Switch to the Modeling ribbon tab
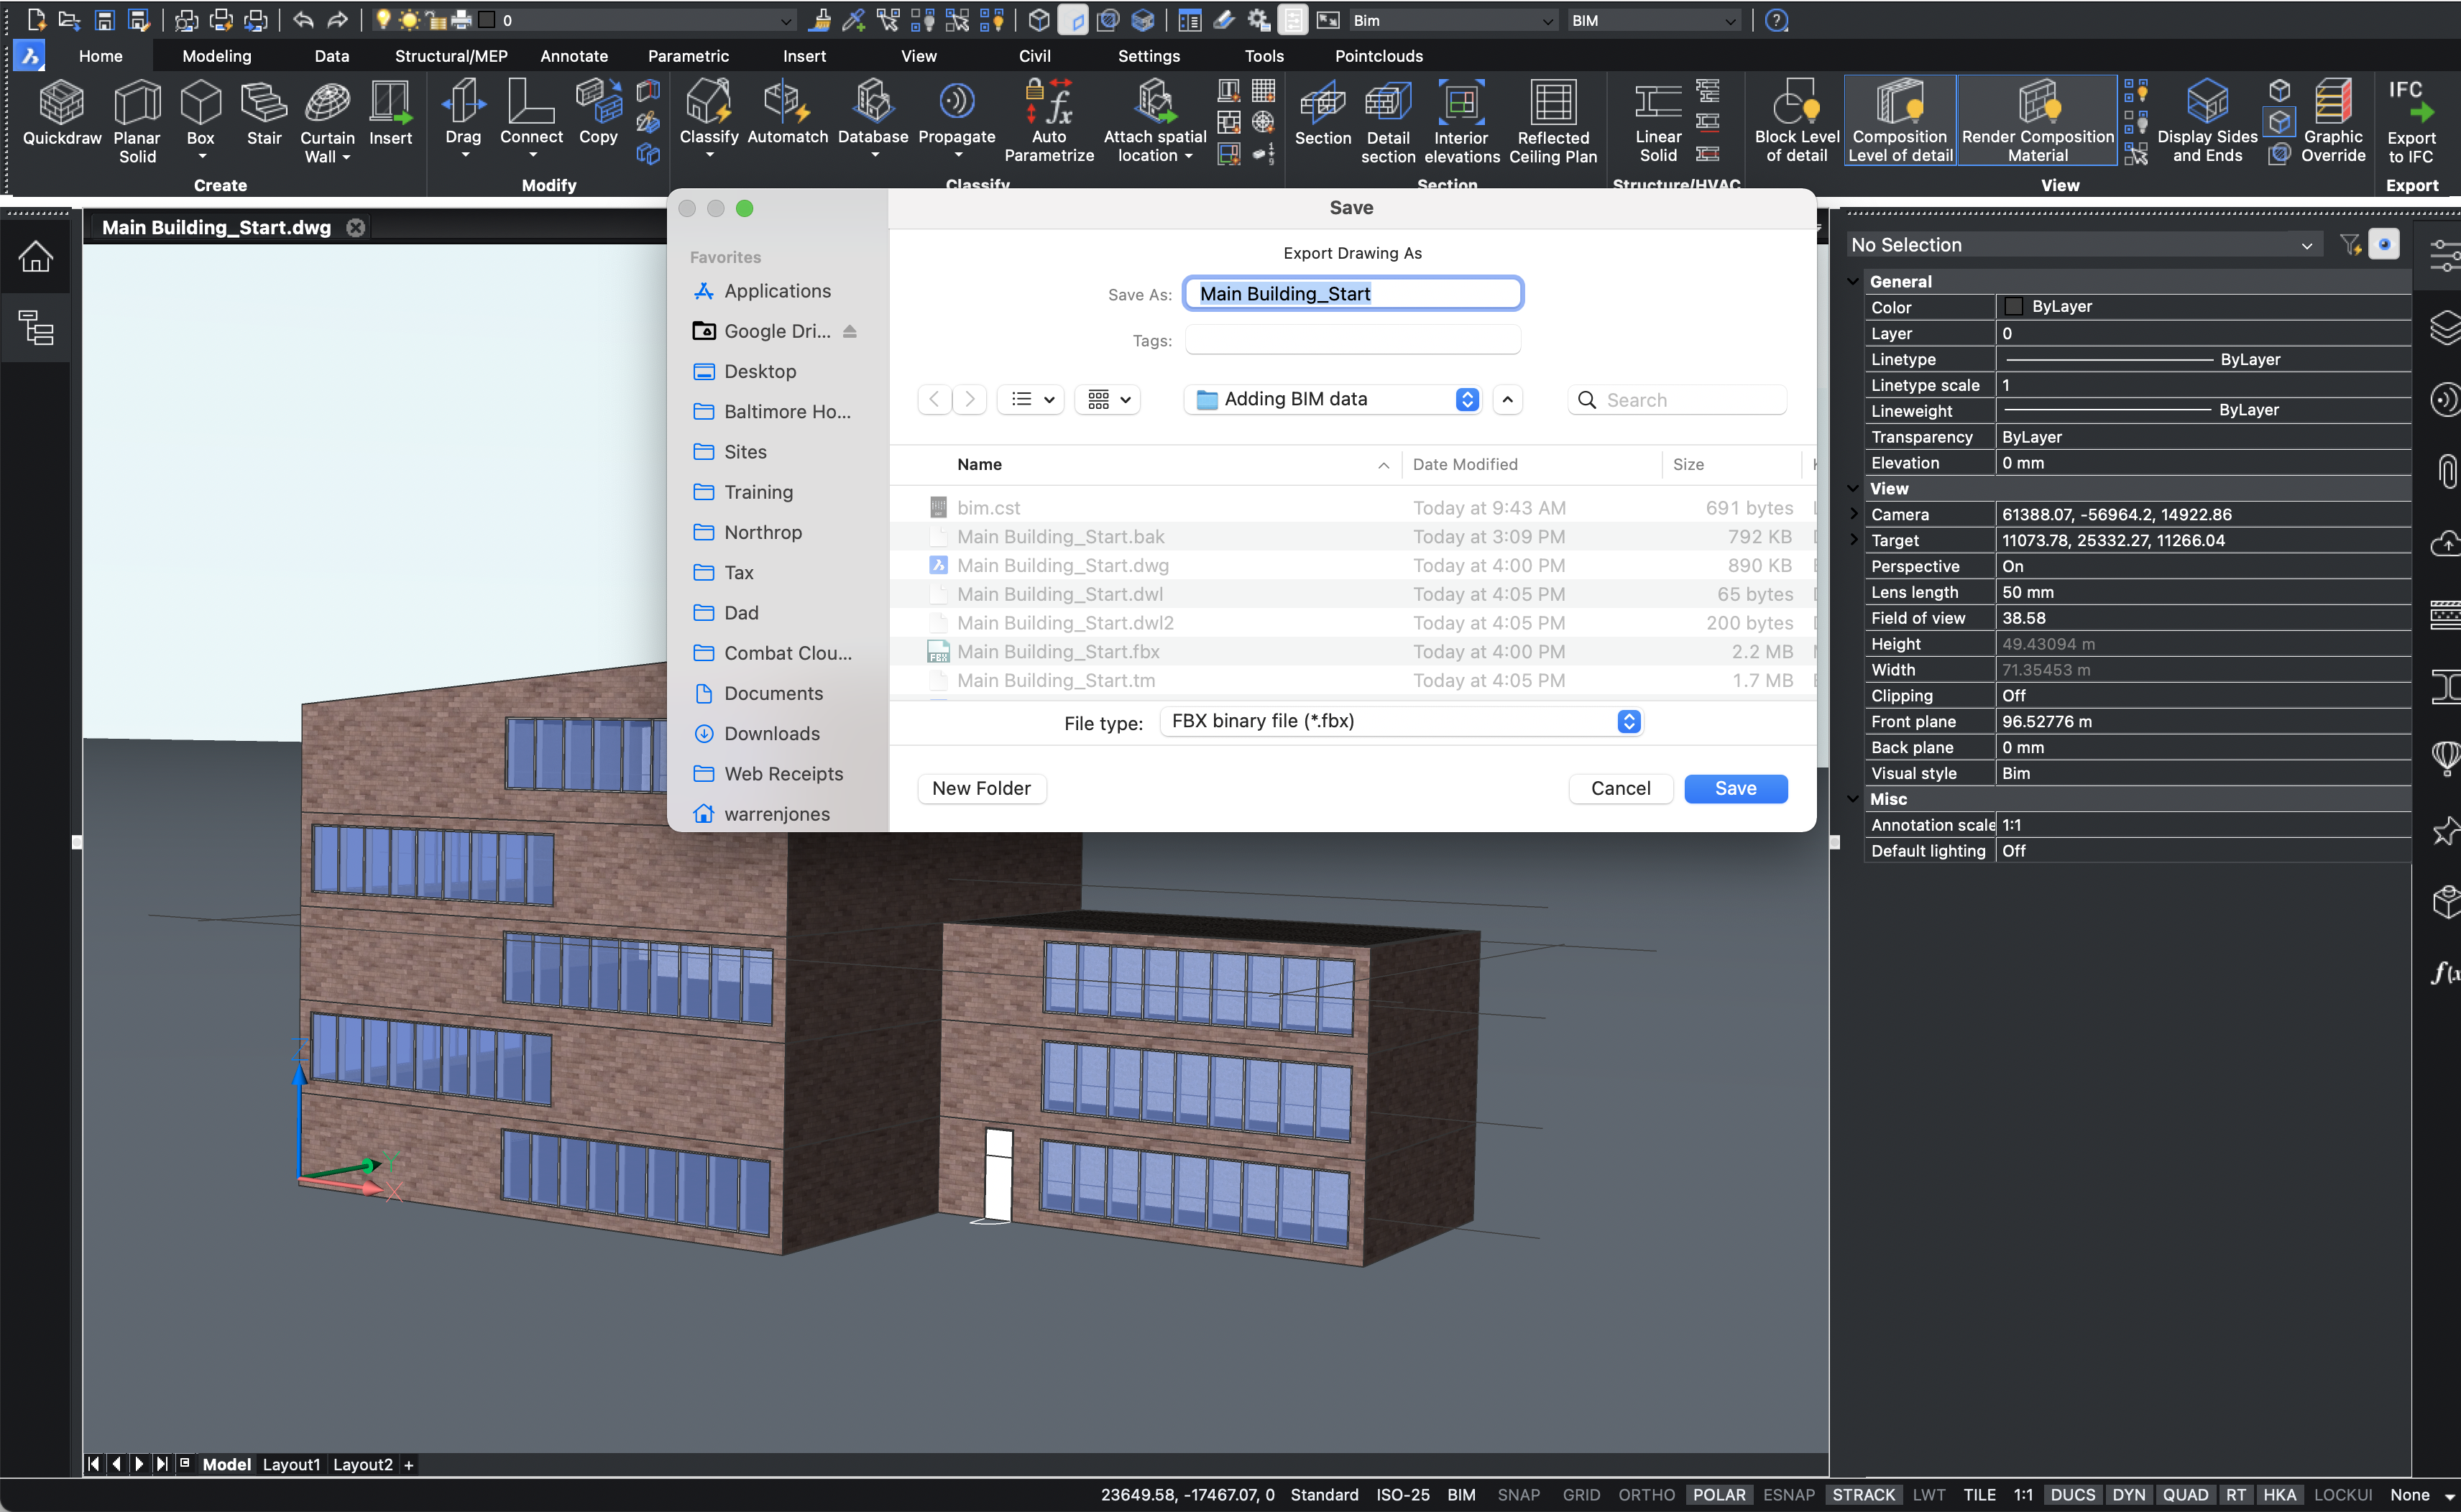 click(x=216, y=56)
